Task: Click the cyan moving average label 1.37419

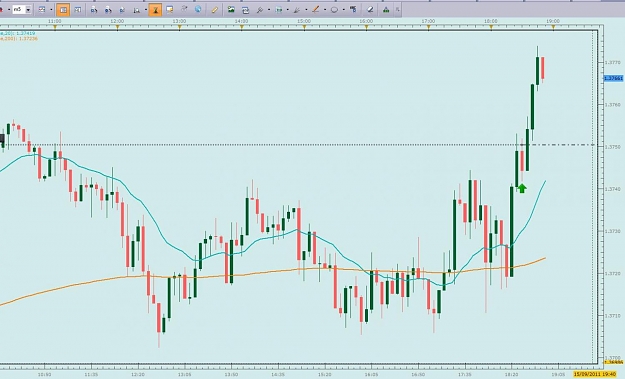Action: [x=18, y=33]
